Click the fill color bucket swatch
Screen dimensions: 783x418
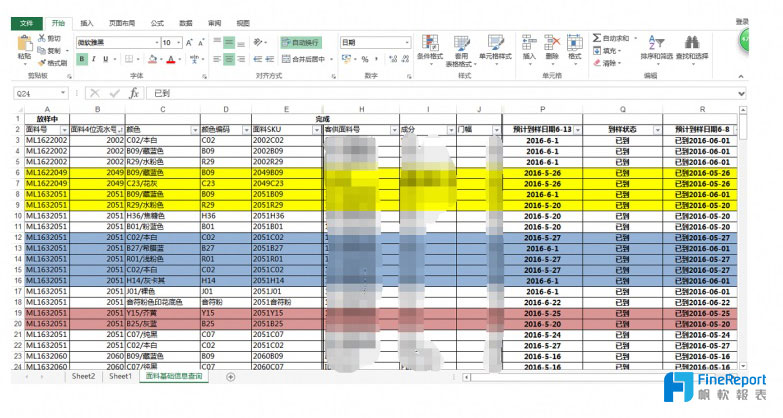coord(153,59)
